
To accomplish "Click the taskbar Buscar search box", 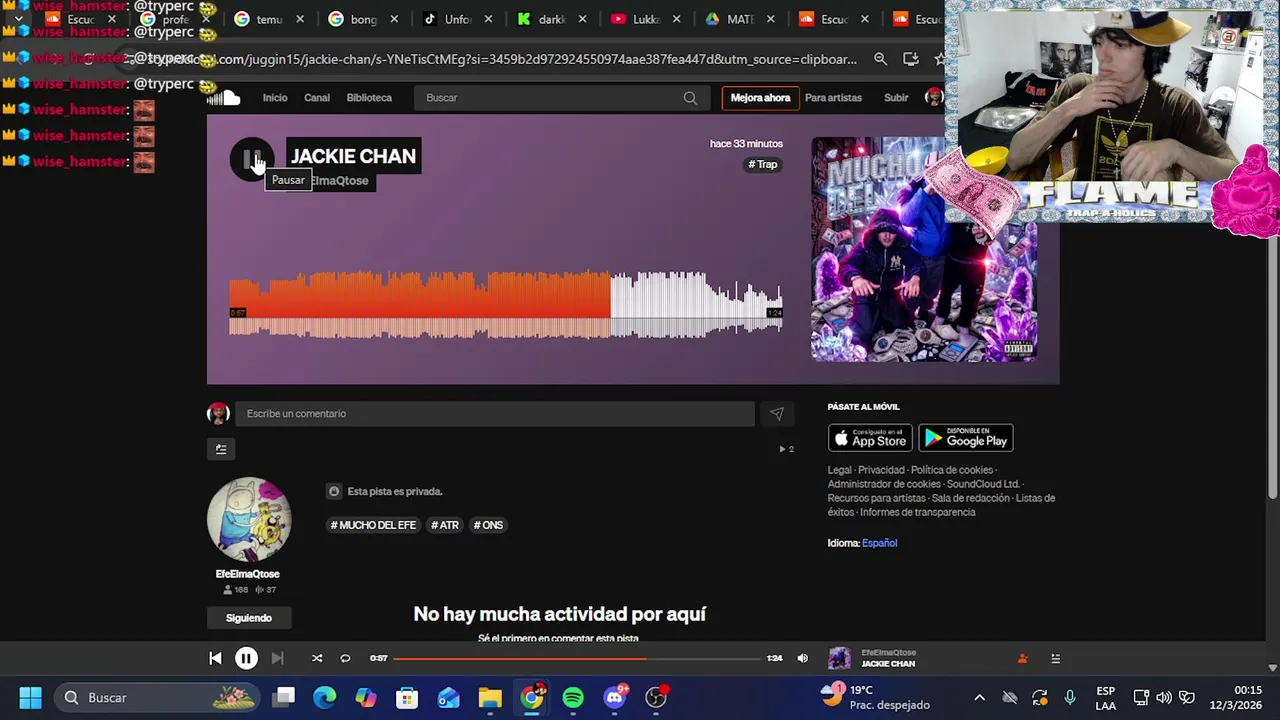I will (156, 697).
